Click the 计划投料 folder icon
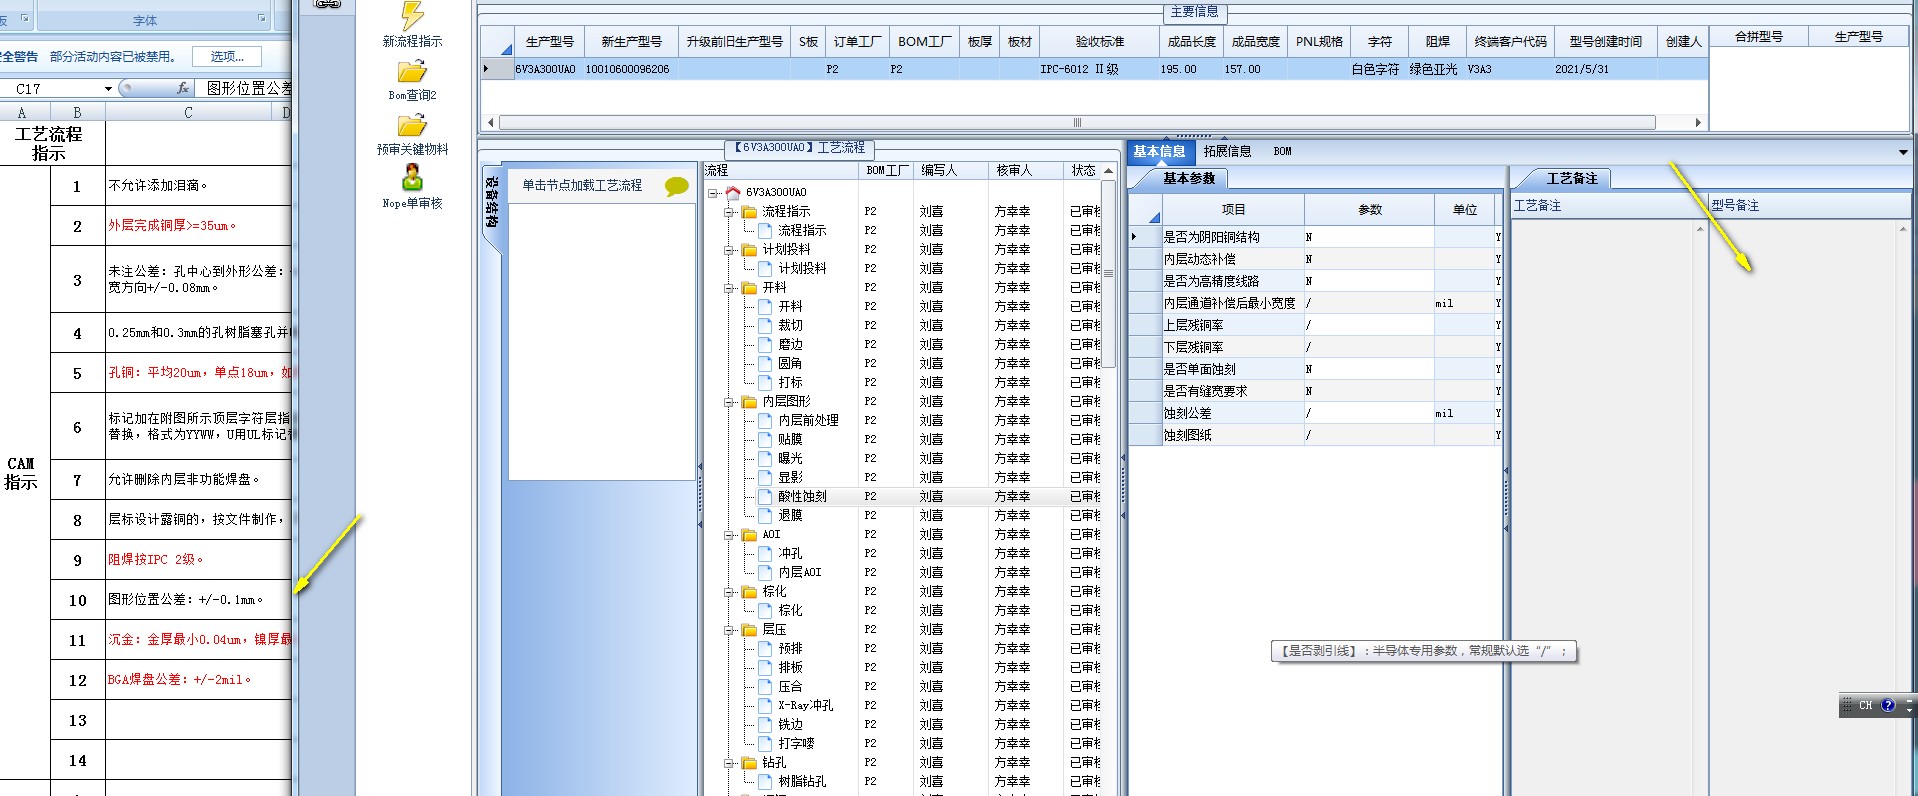 pyautogui.click(x=749, y=249)
